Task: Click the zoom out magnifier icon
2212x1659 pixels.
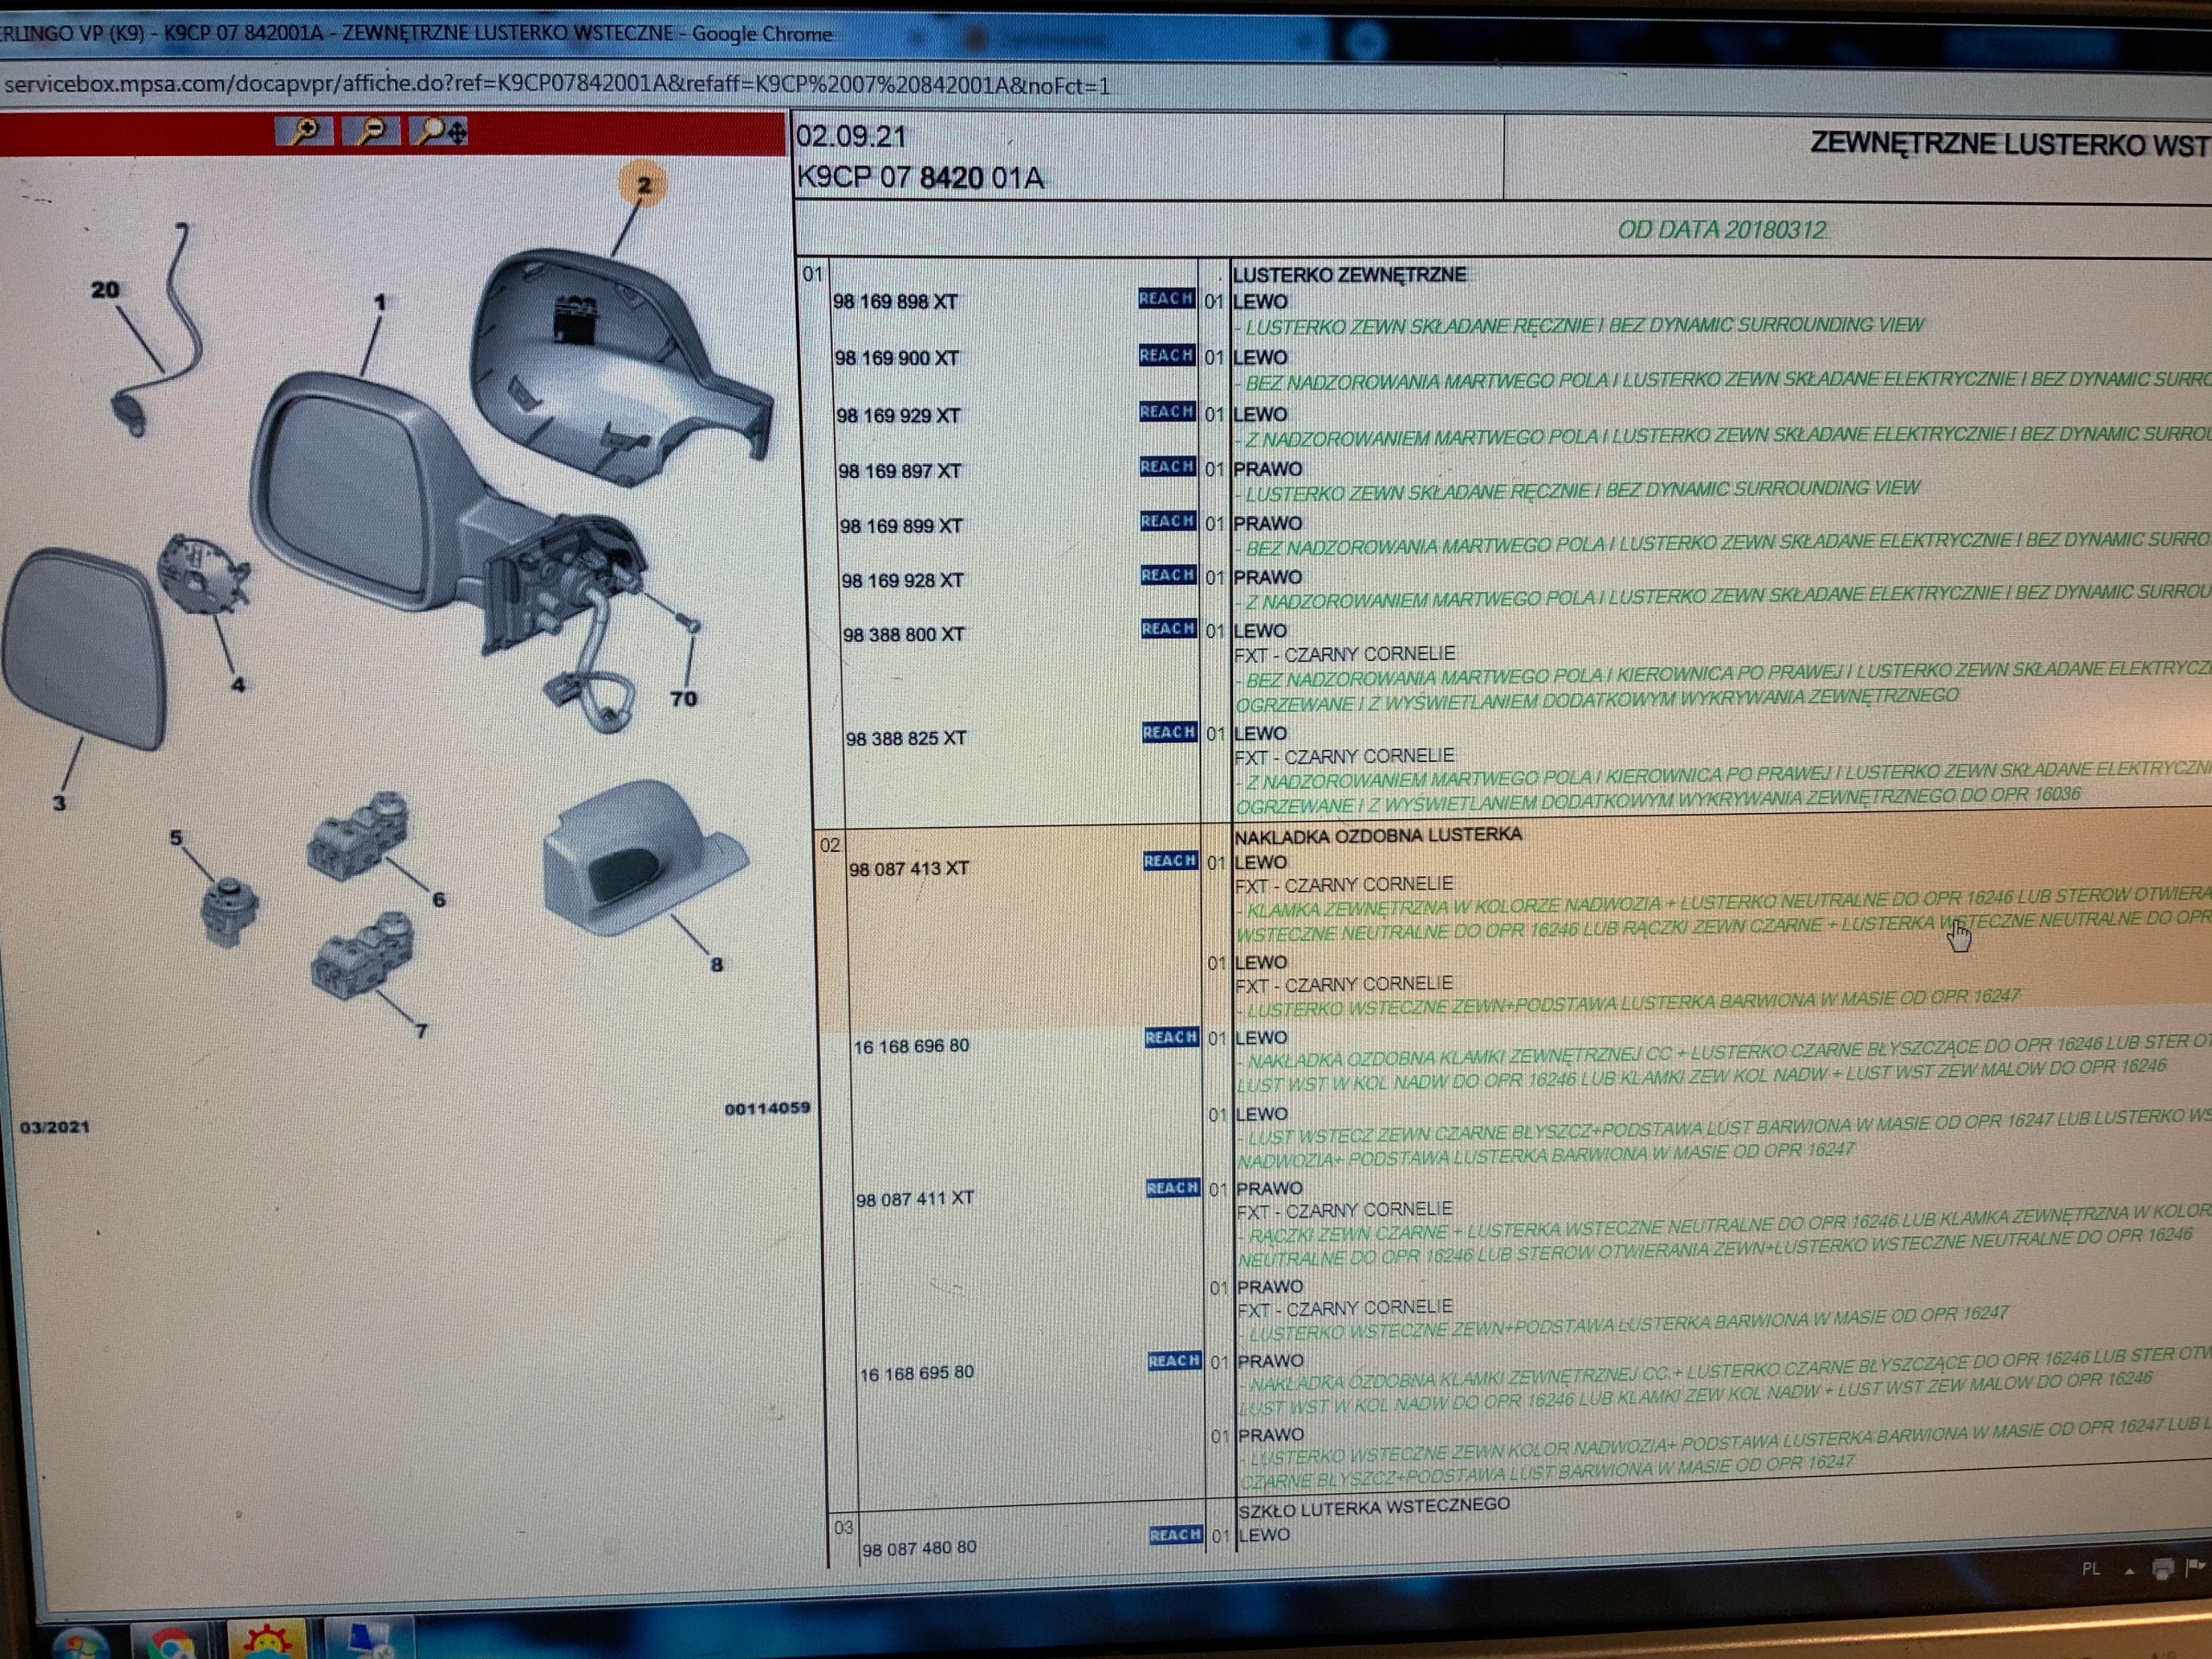Action: click(371, 131)
